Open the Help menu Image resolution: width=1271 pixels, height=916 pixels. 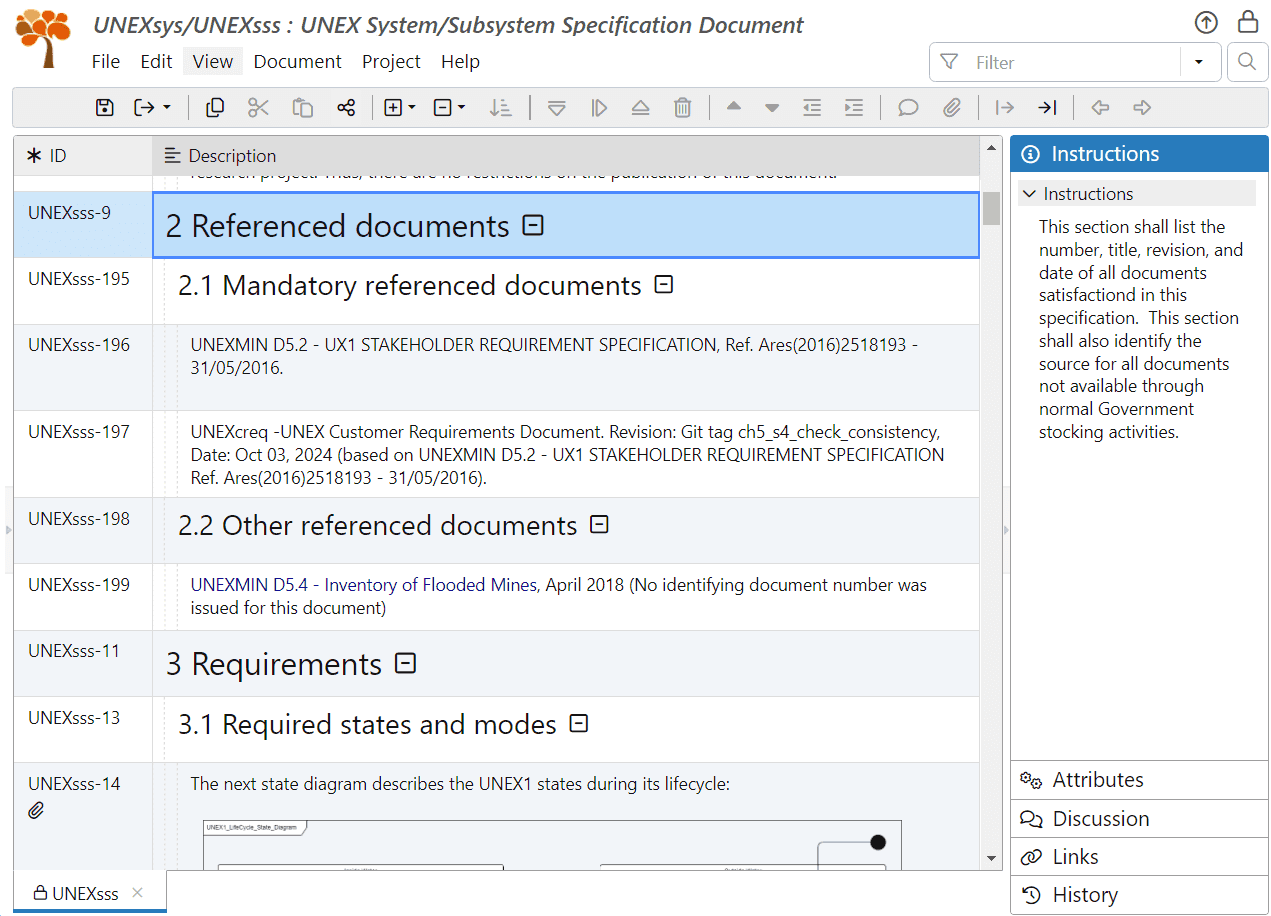click(460, 61)
